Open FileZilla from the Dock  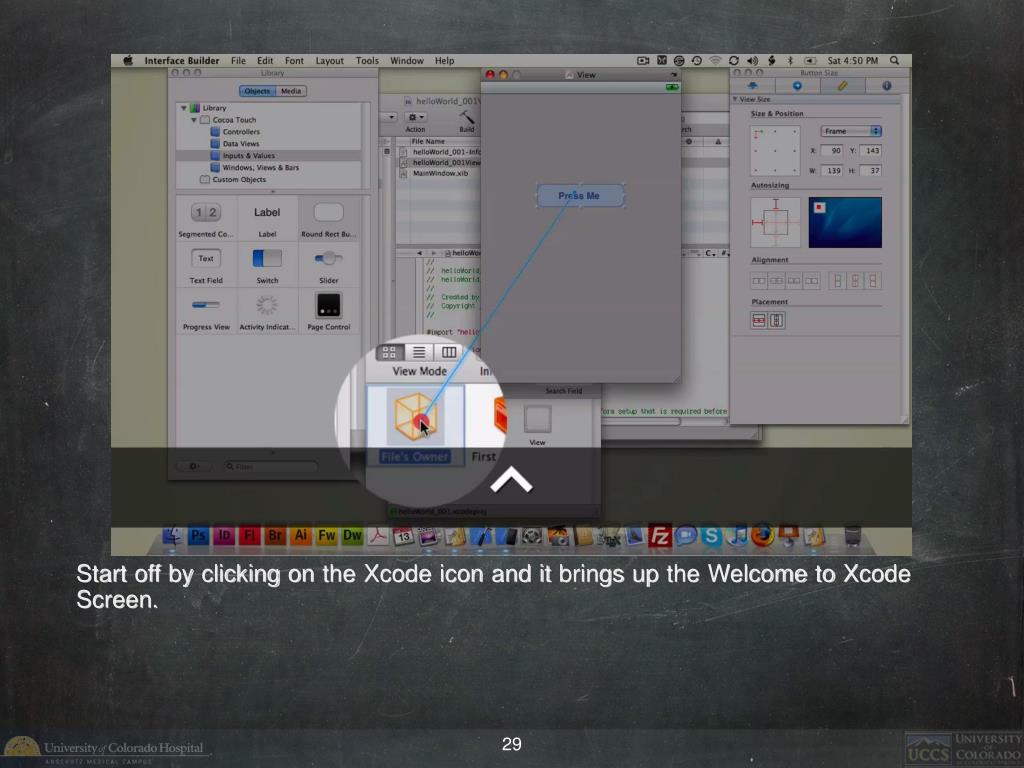click(660, 536)
